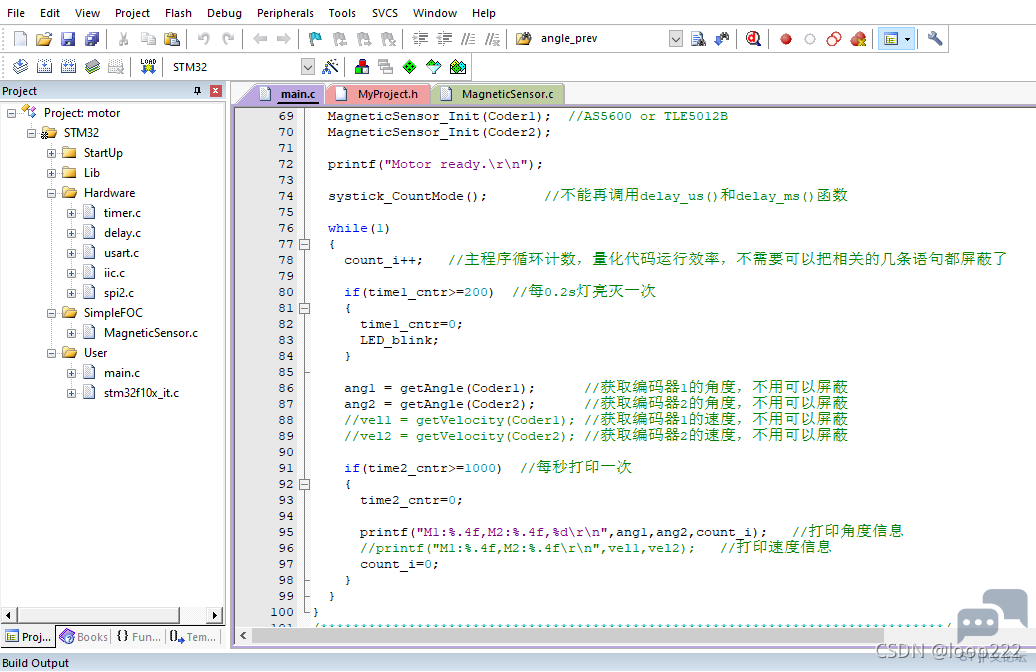Insert breakpoint using red dot icon

tap(786, 39)
